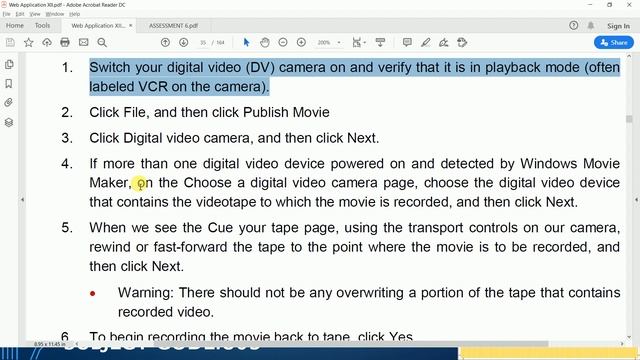Screen dimensions: 640x360
Task: Close the Web Application XII tab
Action: [x=131, y=26]
